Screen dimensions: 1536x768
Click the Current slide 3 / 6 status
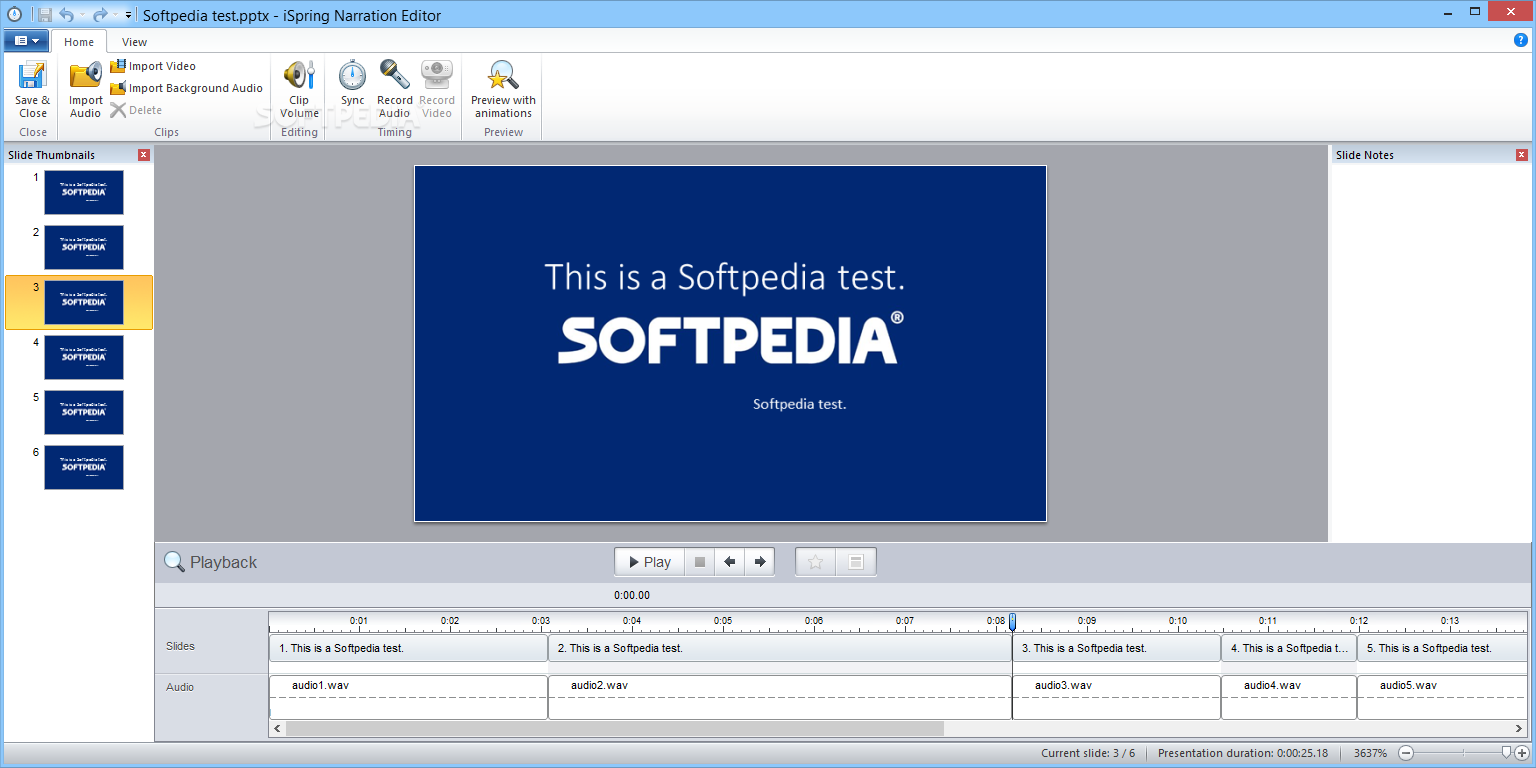pos(1088,753)
